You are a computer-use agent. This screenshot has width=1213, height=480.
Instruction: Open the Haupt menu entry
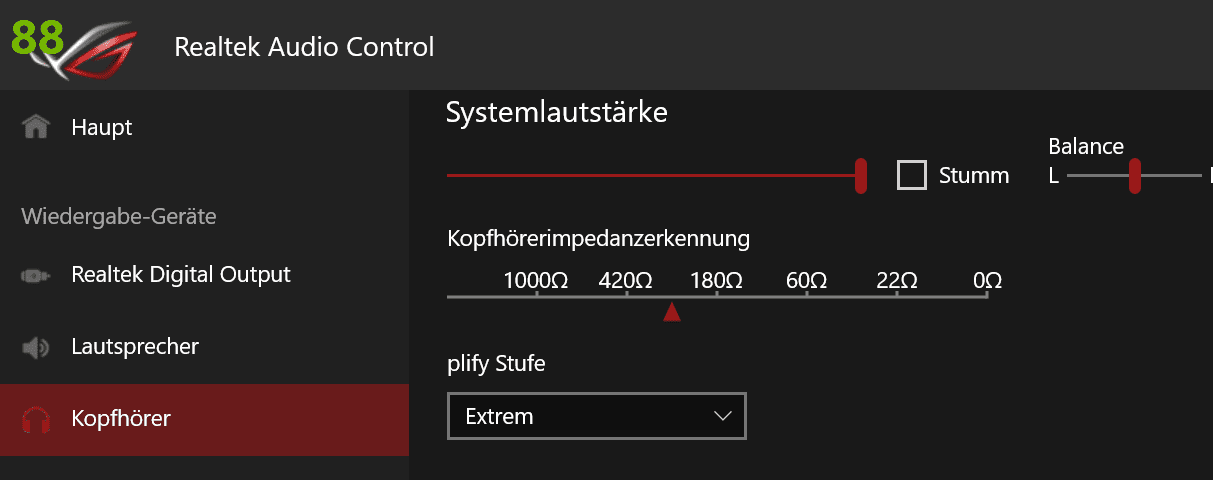click(x=102, y=128)
